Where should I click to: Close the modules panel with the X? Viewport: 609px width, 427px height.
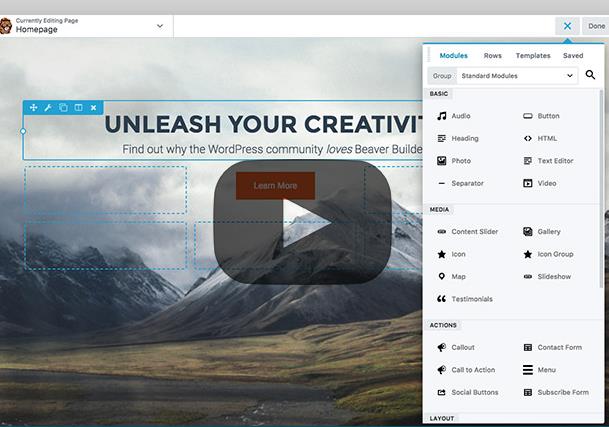(x=567, y=26)
